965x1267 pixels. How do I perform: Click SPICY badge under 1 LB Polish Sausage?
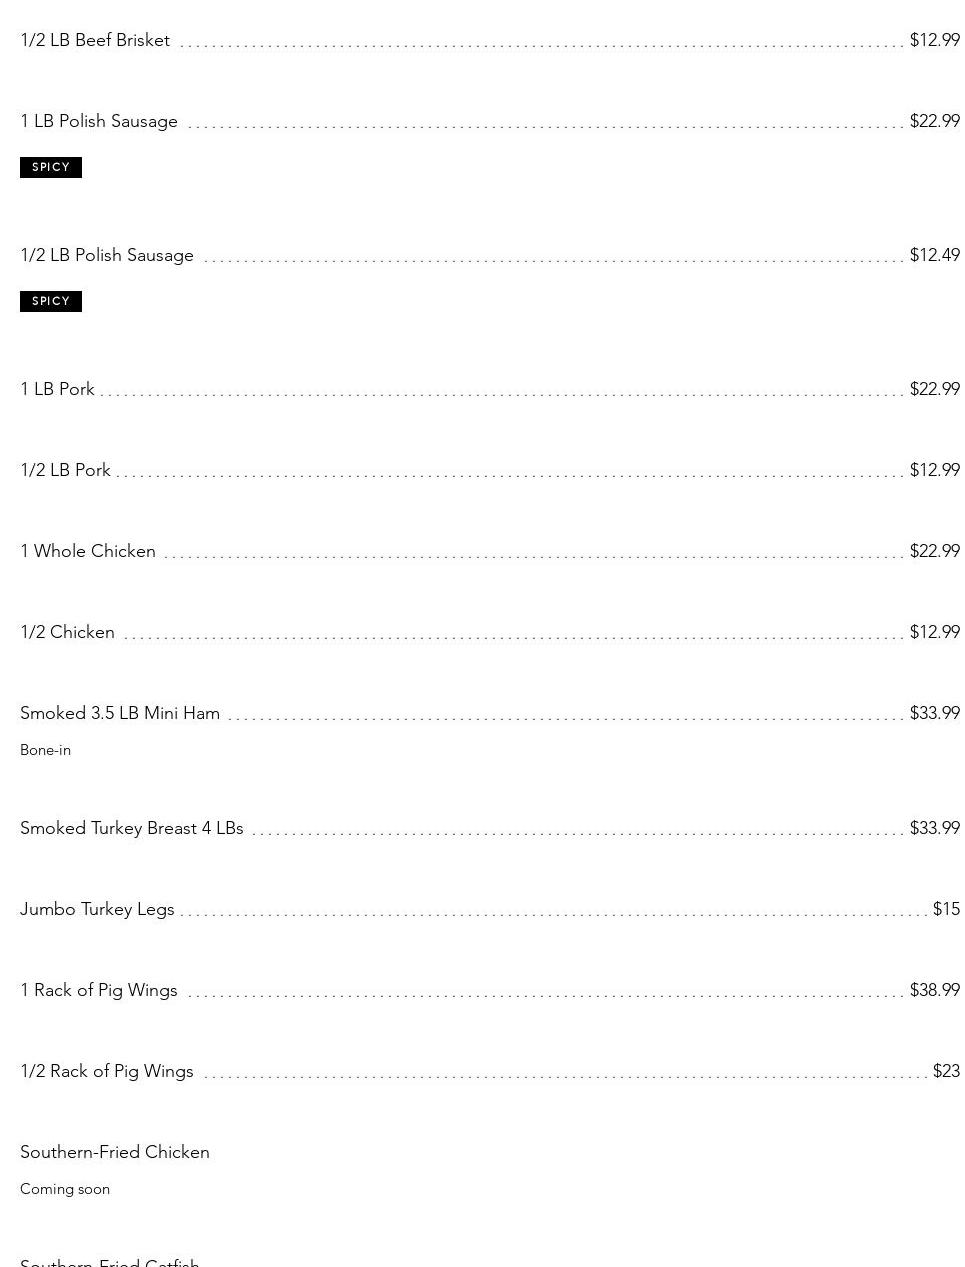click(51, 167)
